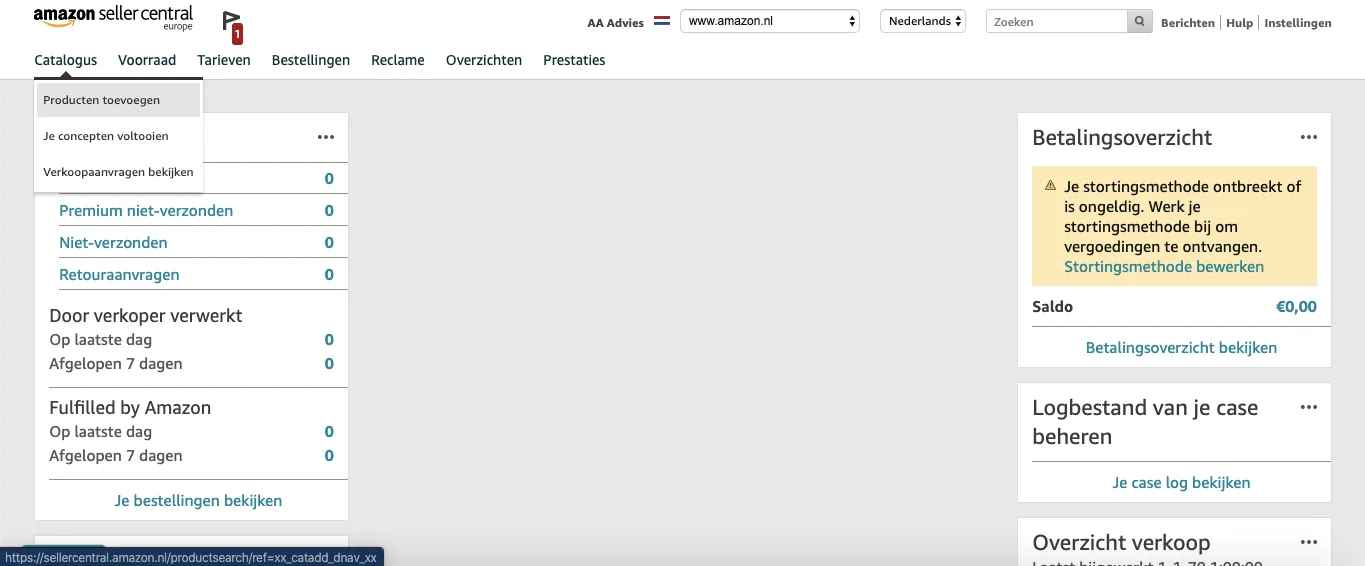Open the Bestellingen navigation menu
The image size is (1365, 566).
311,60
